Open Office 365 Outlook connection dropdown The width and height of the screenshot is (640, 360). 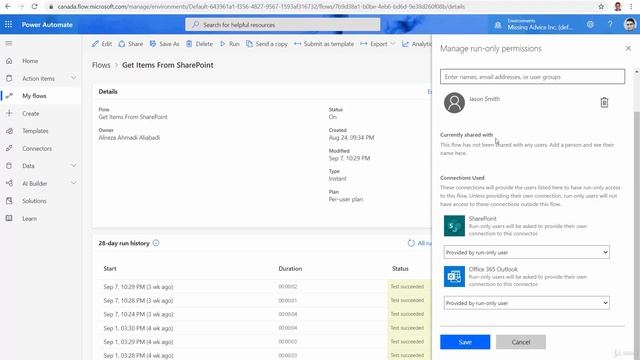pyautogui.click(x=527, y=303)
